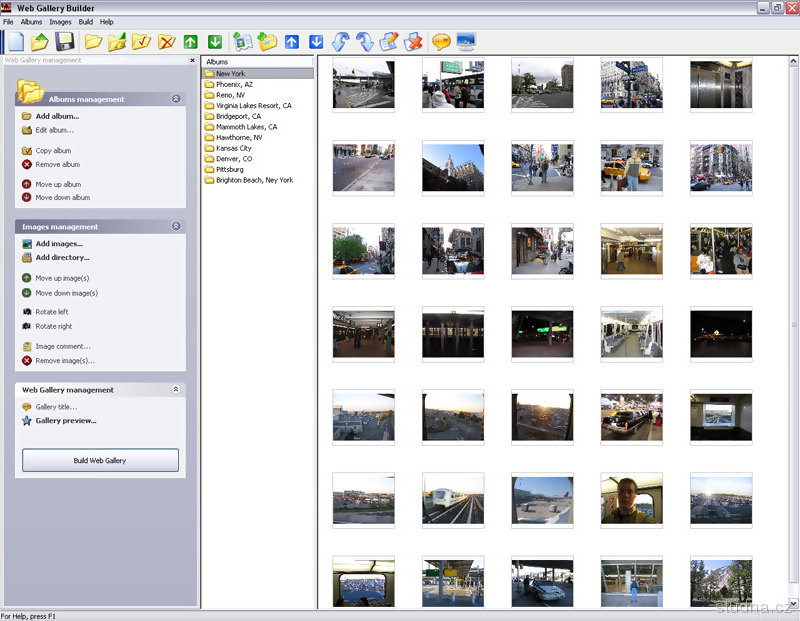Collapse the Images management panel
800x621 pixels.
(176, 227)
